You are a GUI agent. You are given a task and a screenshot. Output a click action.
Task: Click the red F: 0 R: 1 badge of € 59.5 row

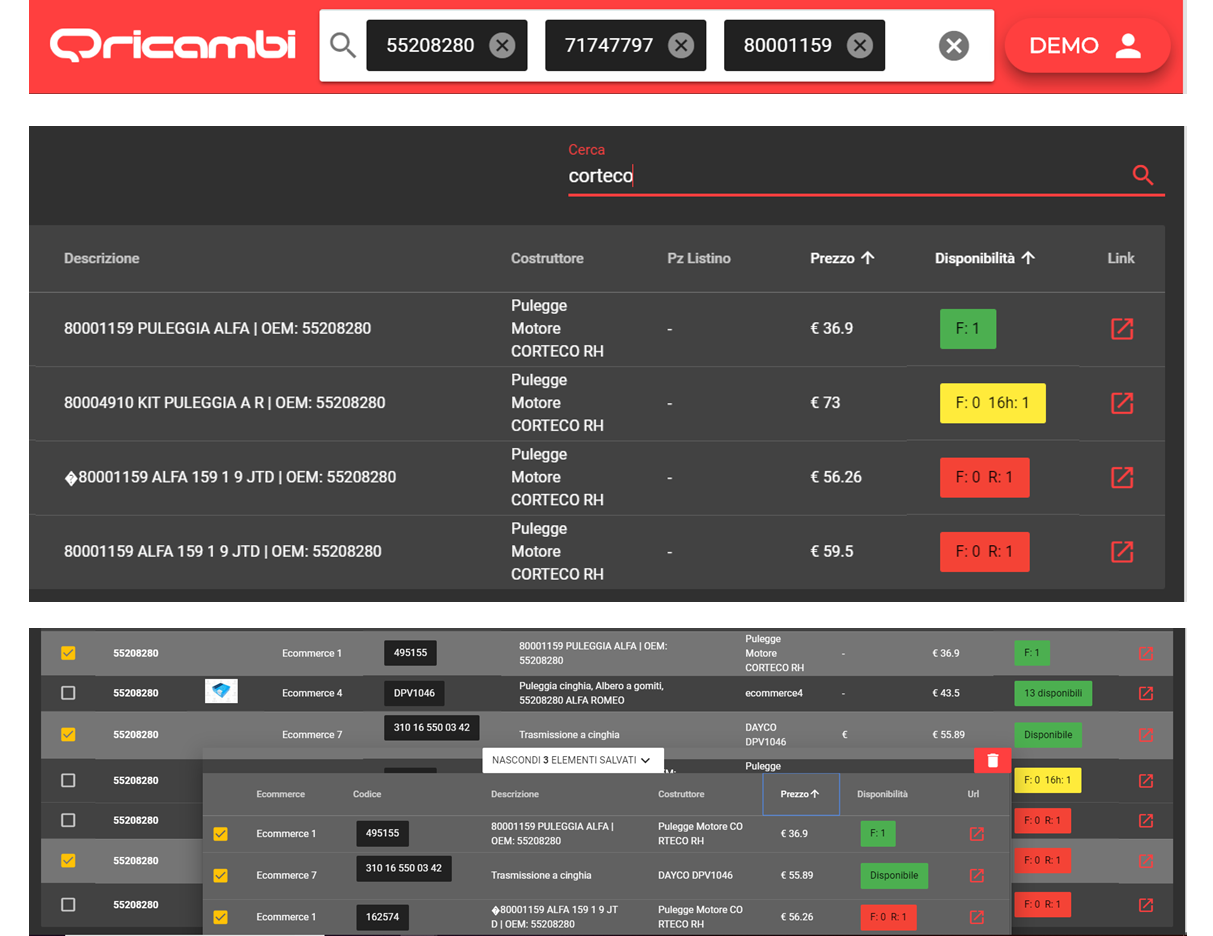(x=984, y=552)
